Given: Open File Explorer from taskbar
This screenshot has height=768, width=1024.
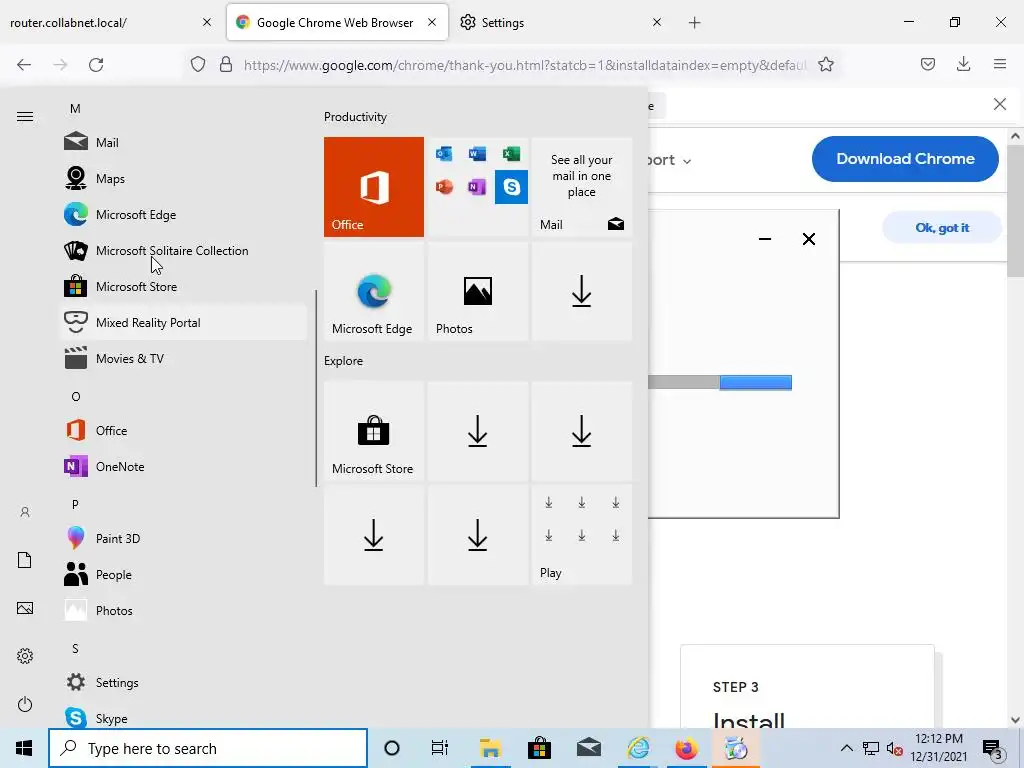Looking at the screenshot, I should pos(490,748).
